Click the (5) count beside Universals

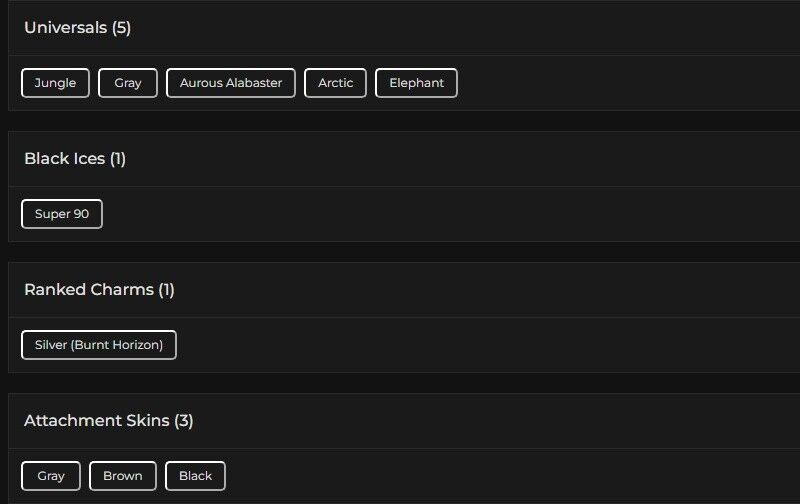[x=121, y=28]
